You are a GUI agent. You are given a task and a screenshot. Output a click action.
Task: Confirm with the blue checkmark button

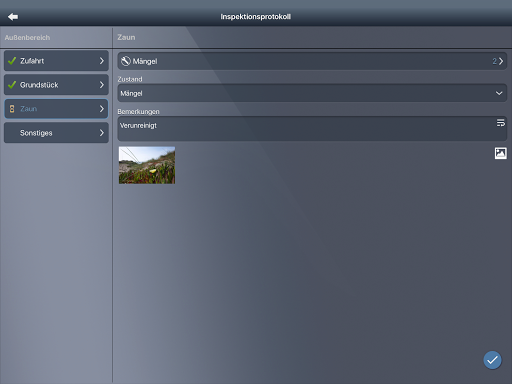[x=492, y=360]
